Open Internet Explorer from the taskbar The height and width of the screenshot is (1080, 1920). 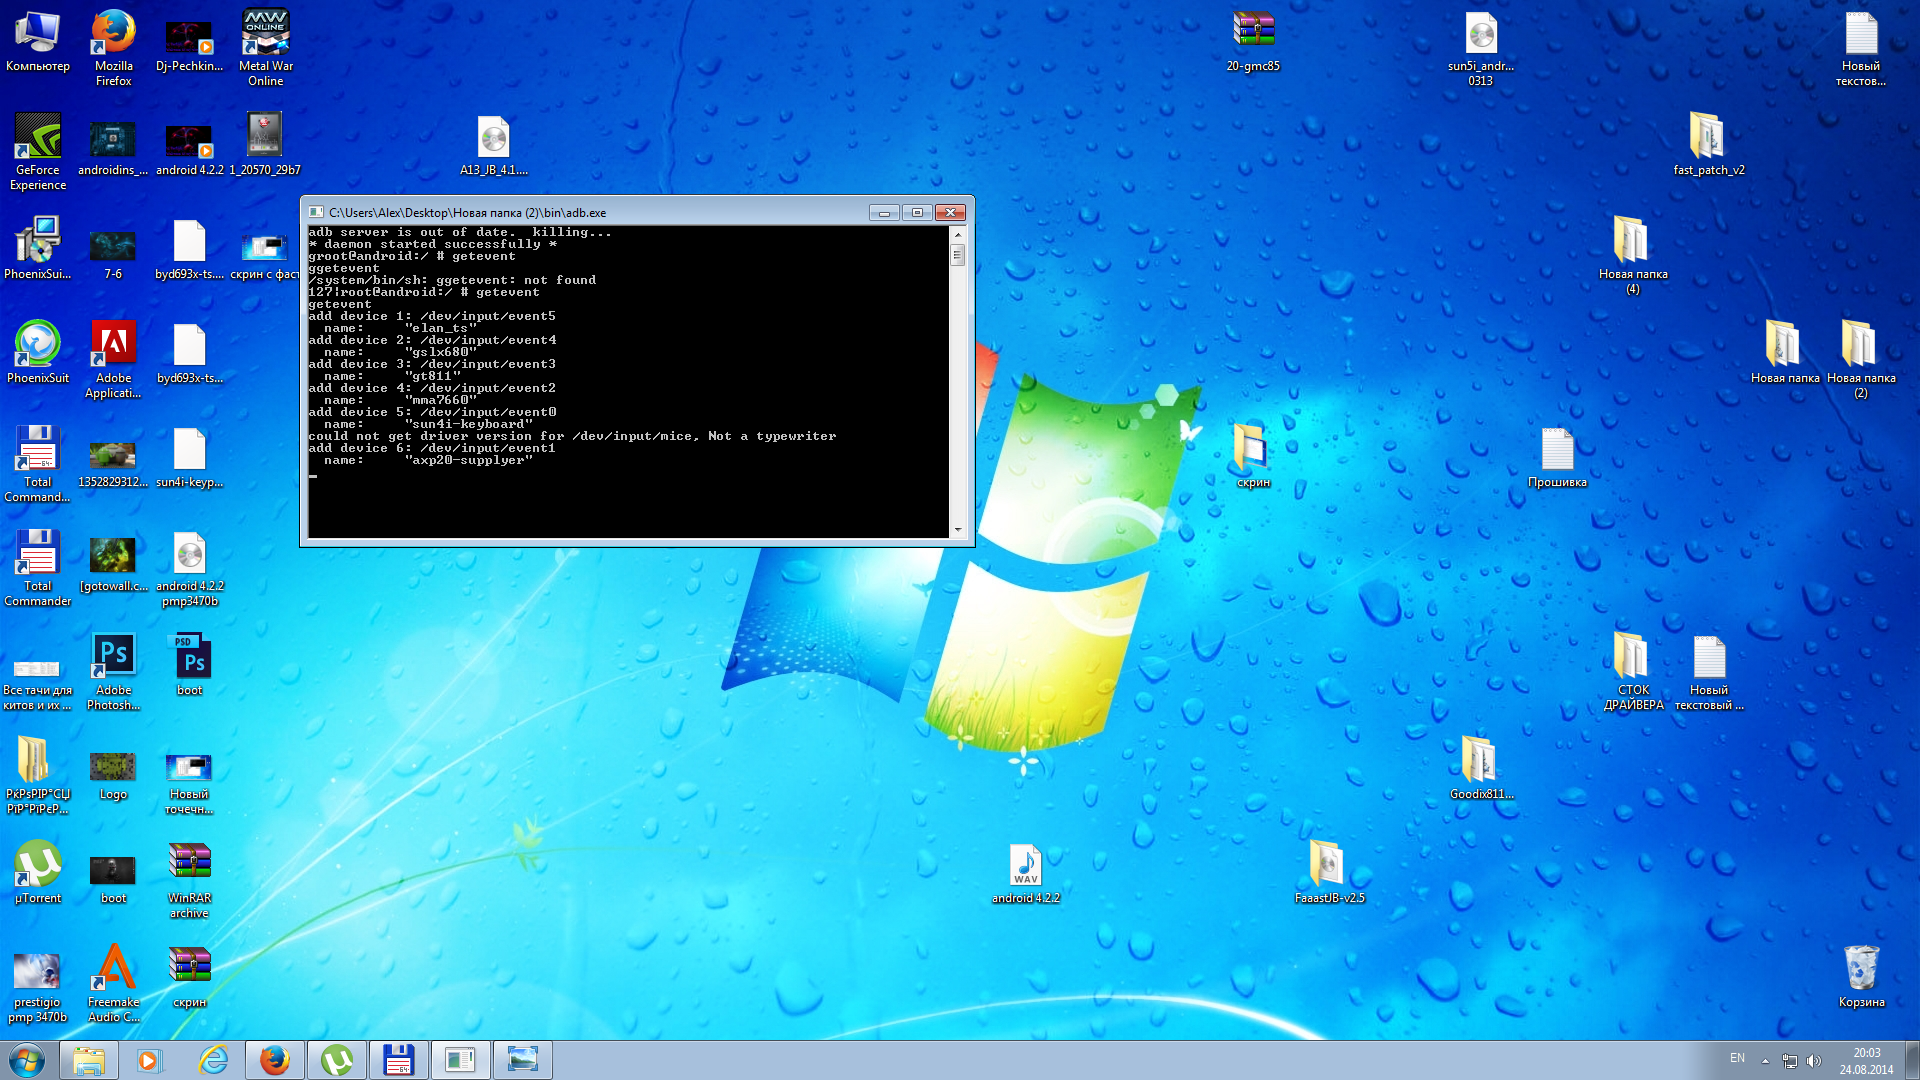pyautogui.click(x=213, y=1060)
